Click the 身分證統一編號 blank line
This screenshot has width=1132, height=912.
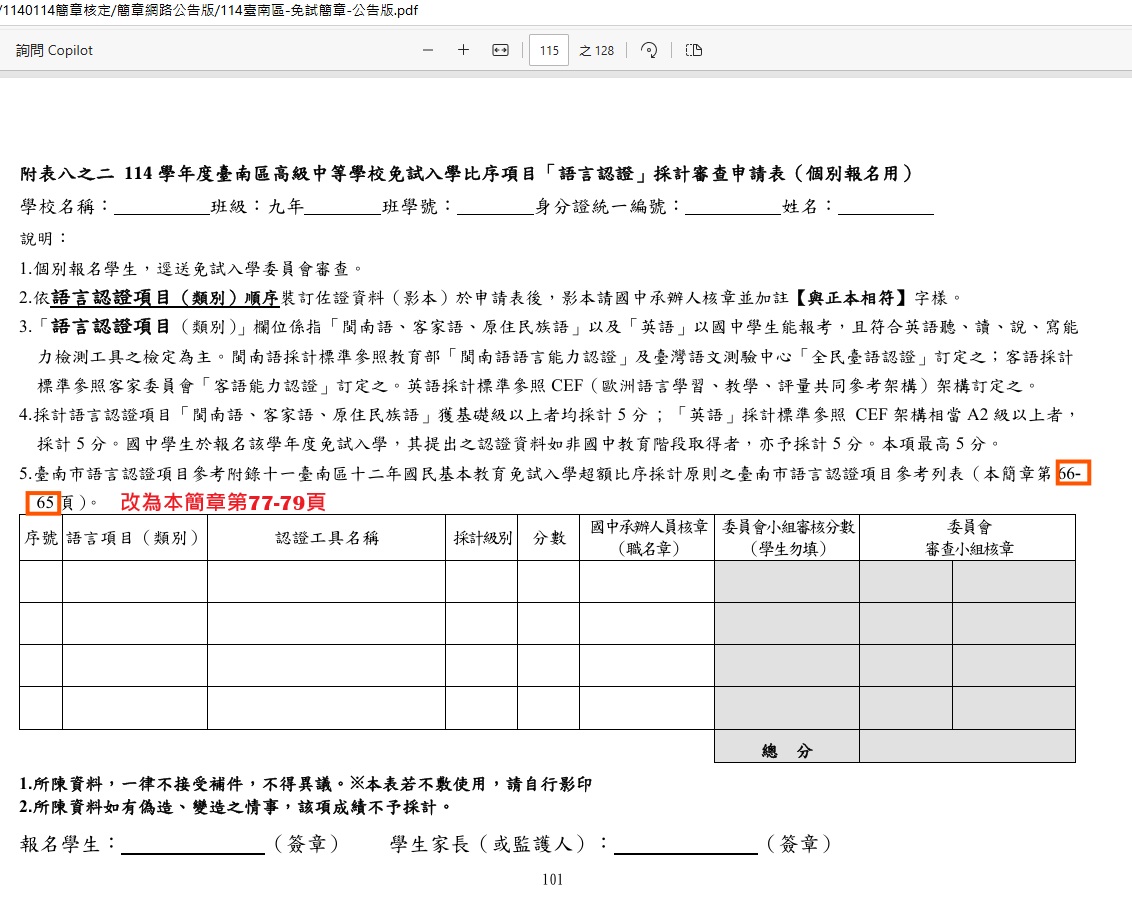(732, 208)
